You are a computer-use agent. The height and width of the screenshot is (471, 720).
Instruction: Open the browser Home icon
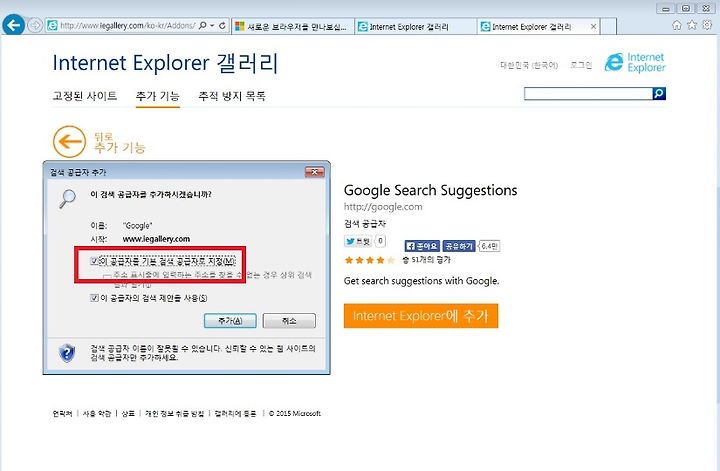coord(677,25)
